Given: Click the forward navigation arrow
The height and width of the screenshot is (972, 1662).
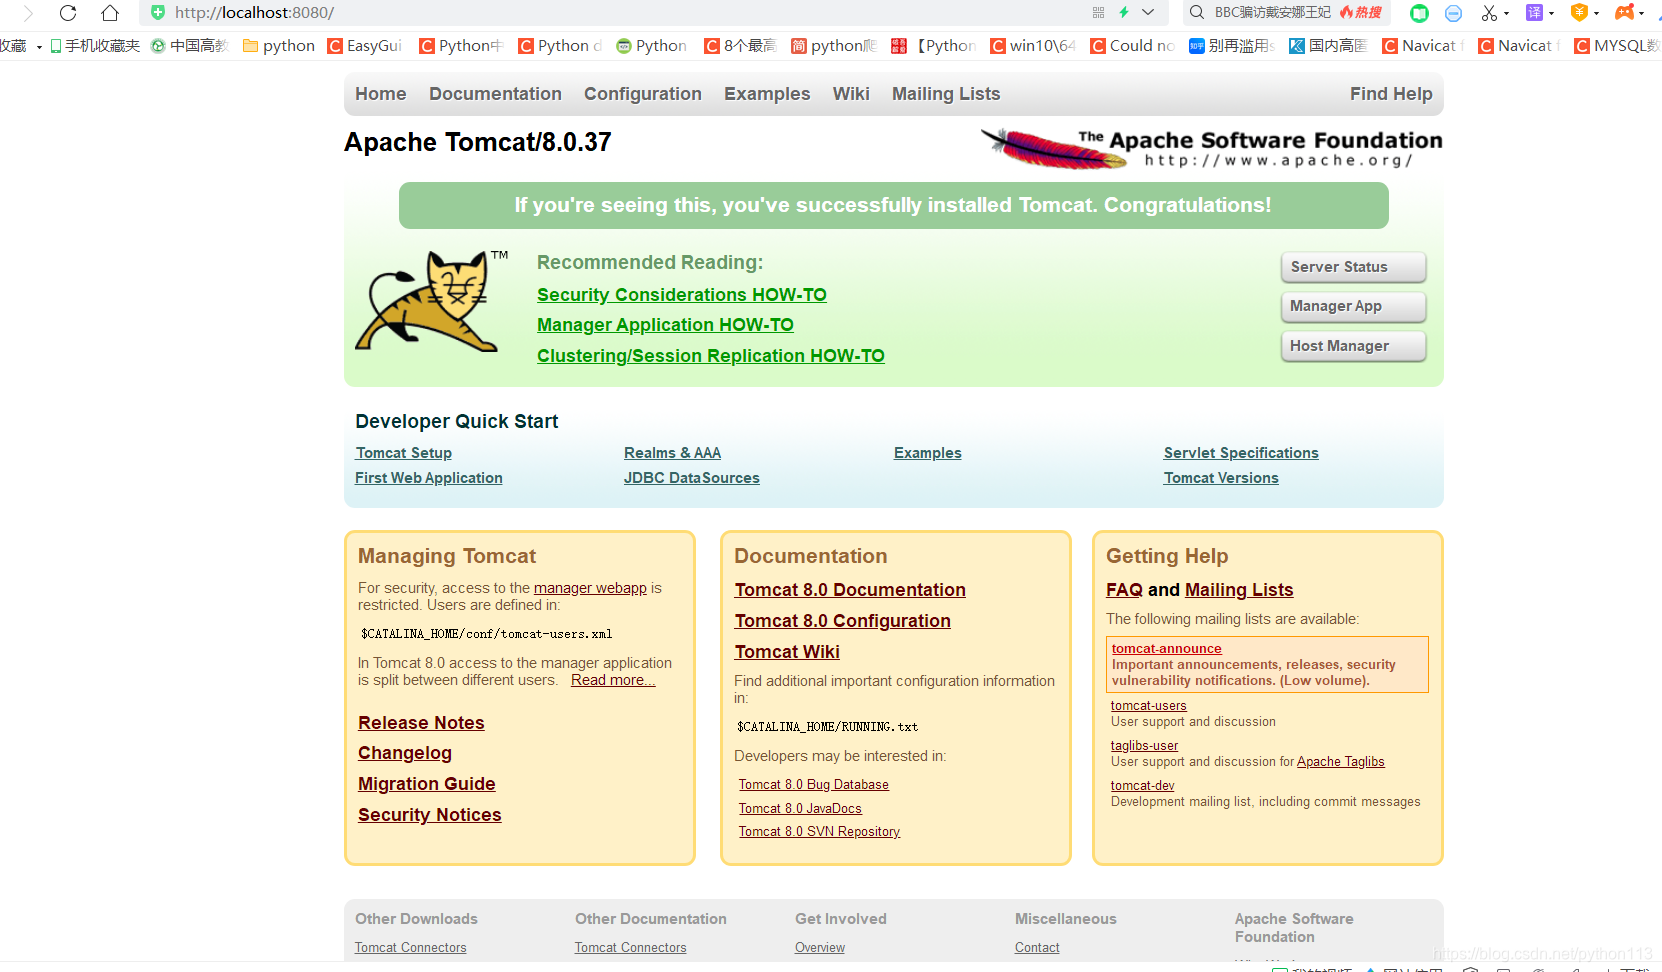Looking at the screenshot, I should coord(28,13).
